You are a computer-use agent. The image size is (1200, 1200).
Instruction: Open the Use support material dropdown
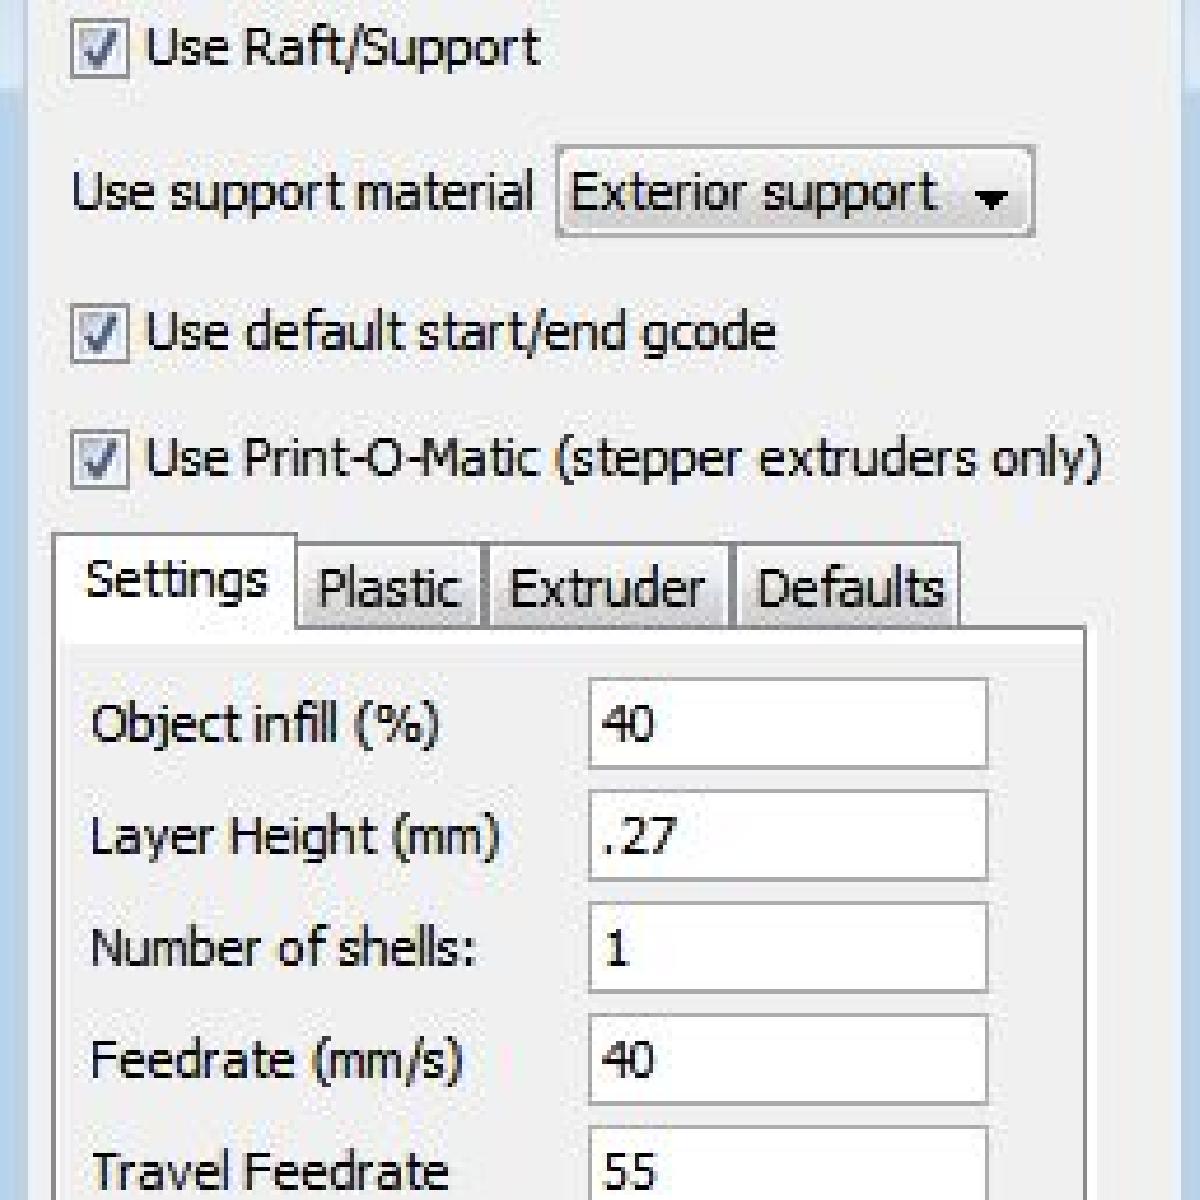[793, 192]
